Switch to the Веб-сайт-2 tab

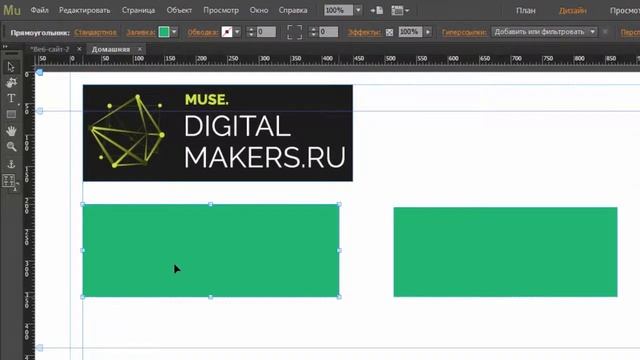(50, 49)
